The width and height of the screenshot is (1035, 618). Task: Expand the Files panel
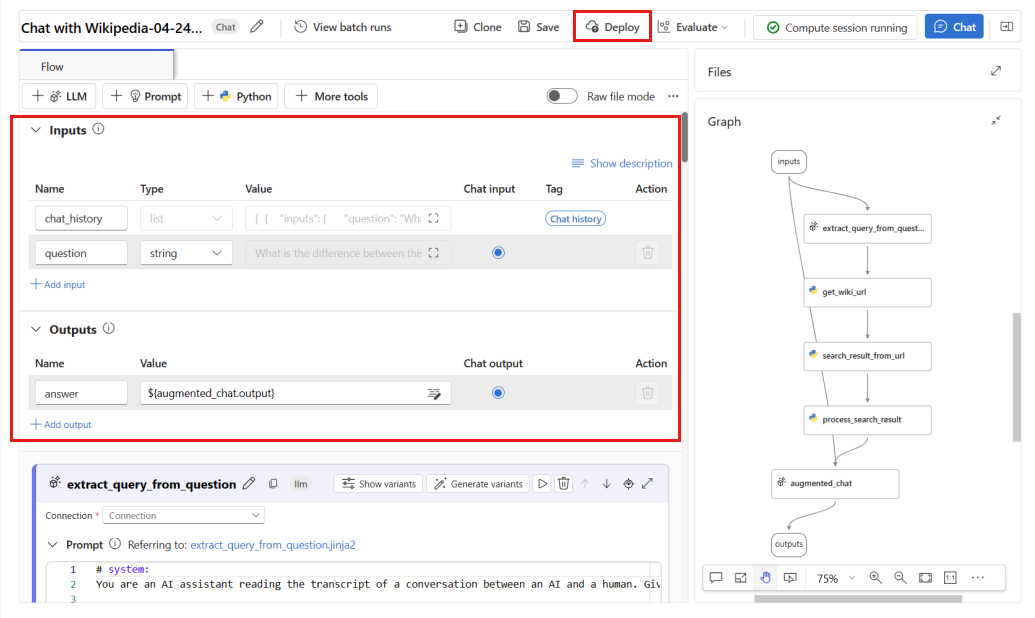tap(995, 71)
